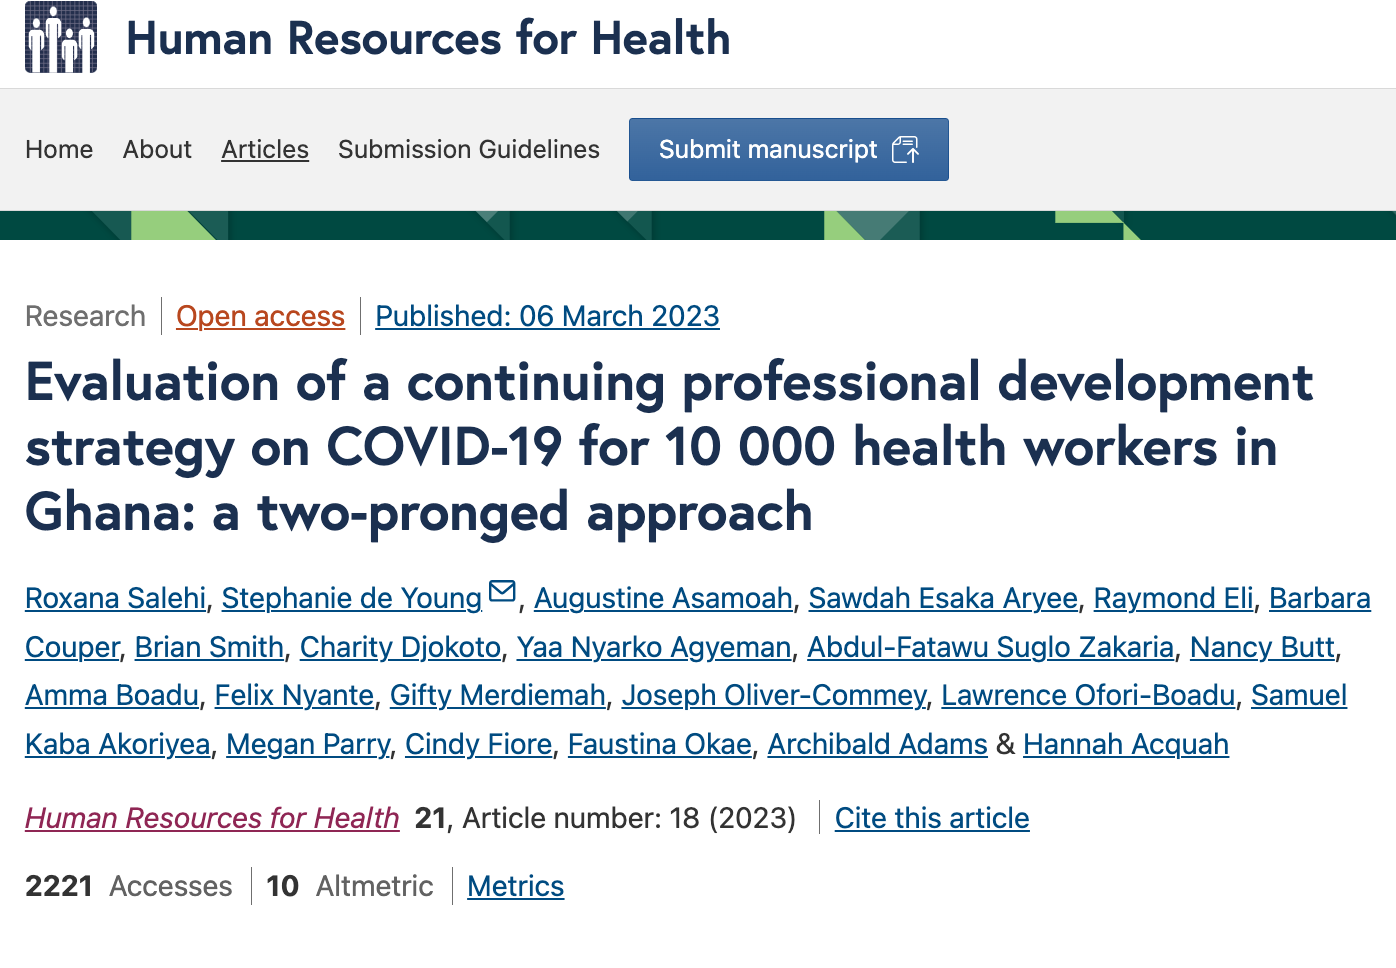Screen dimensions: 1396x968
Task: Open author Yaa Nyarko Agyeman's link
Action: 654,647
